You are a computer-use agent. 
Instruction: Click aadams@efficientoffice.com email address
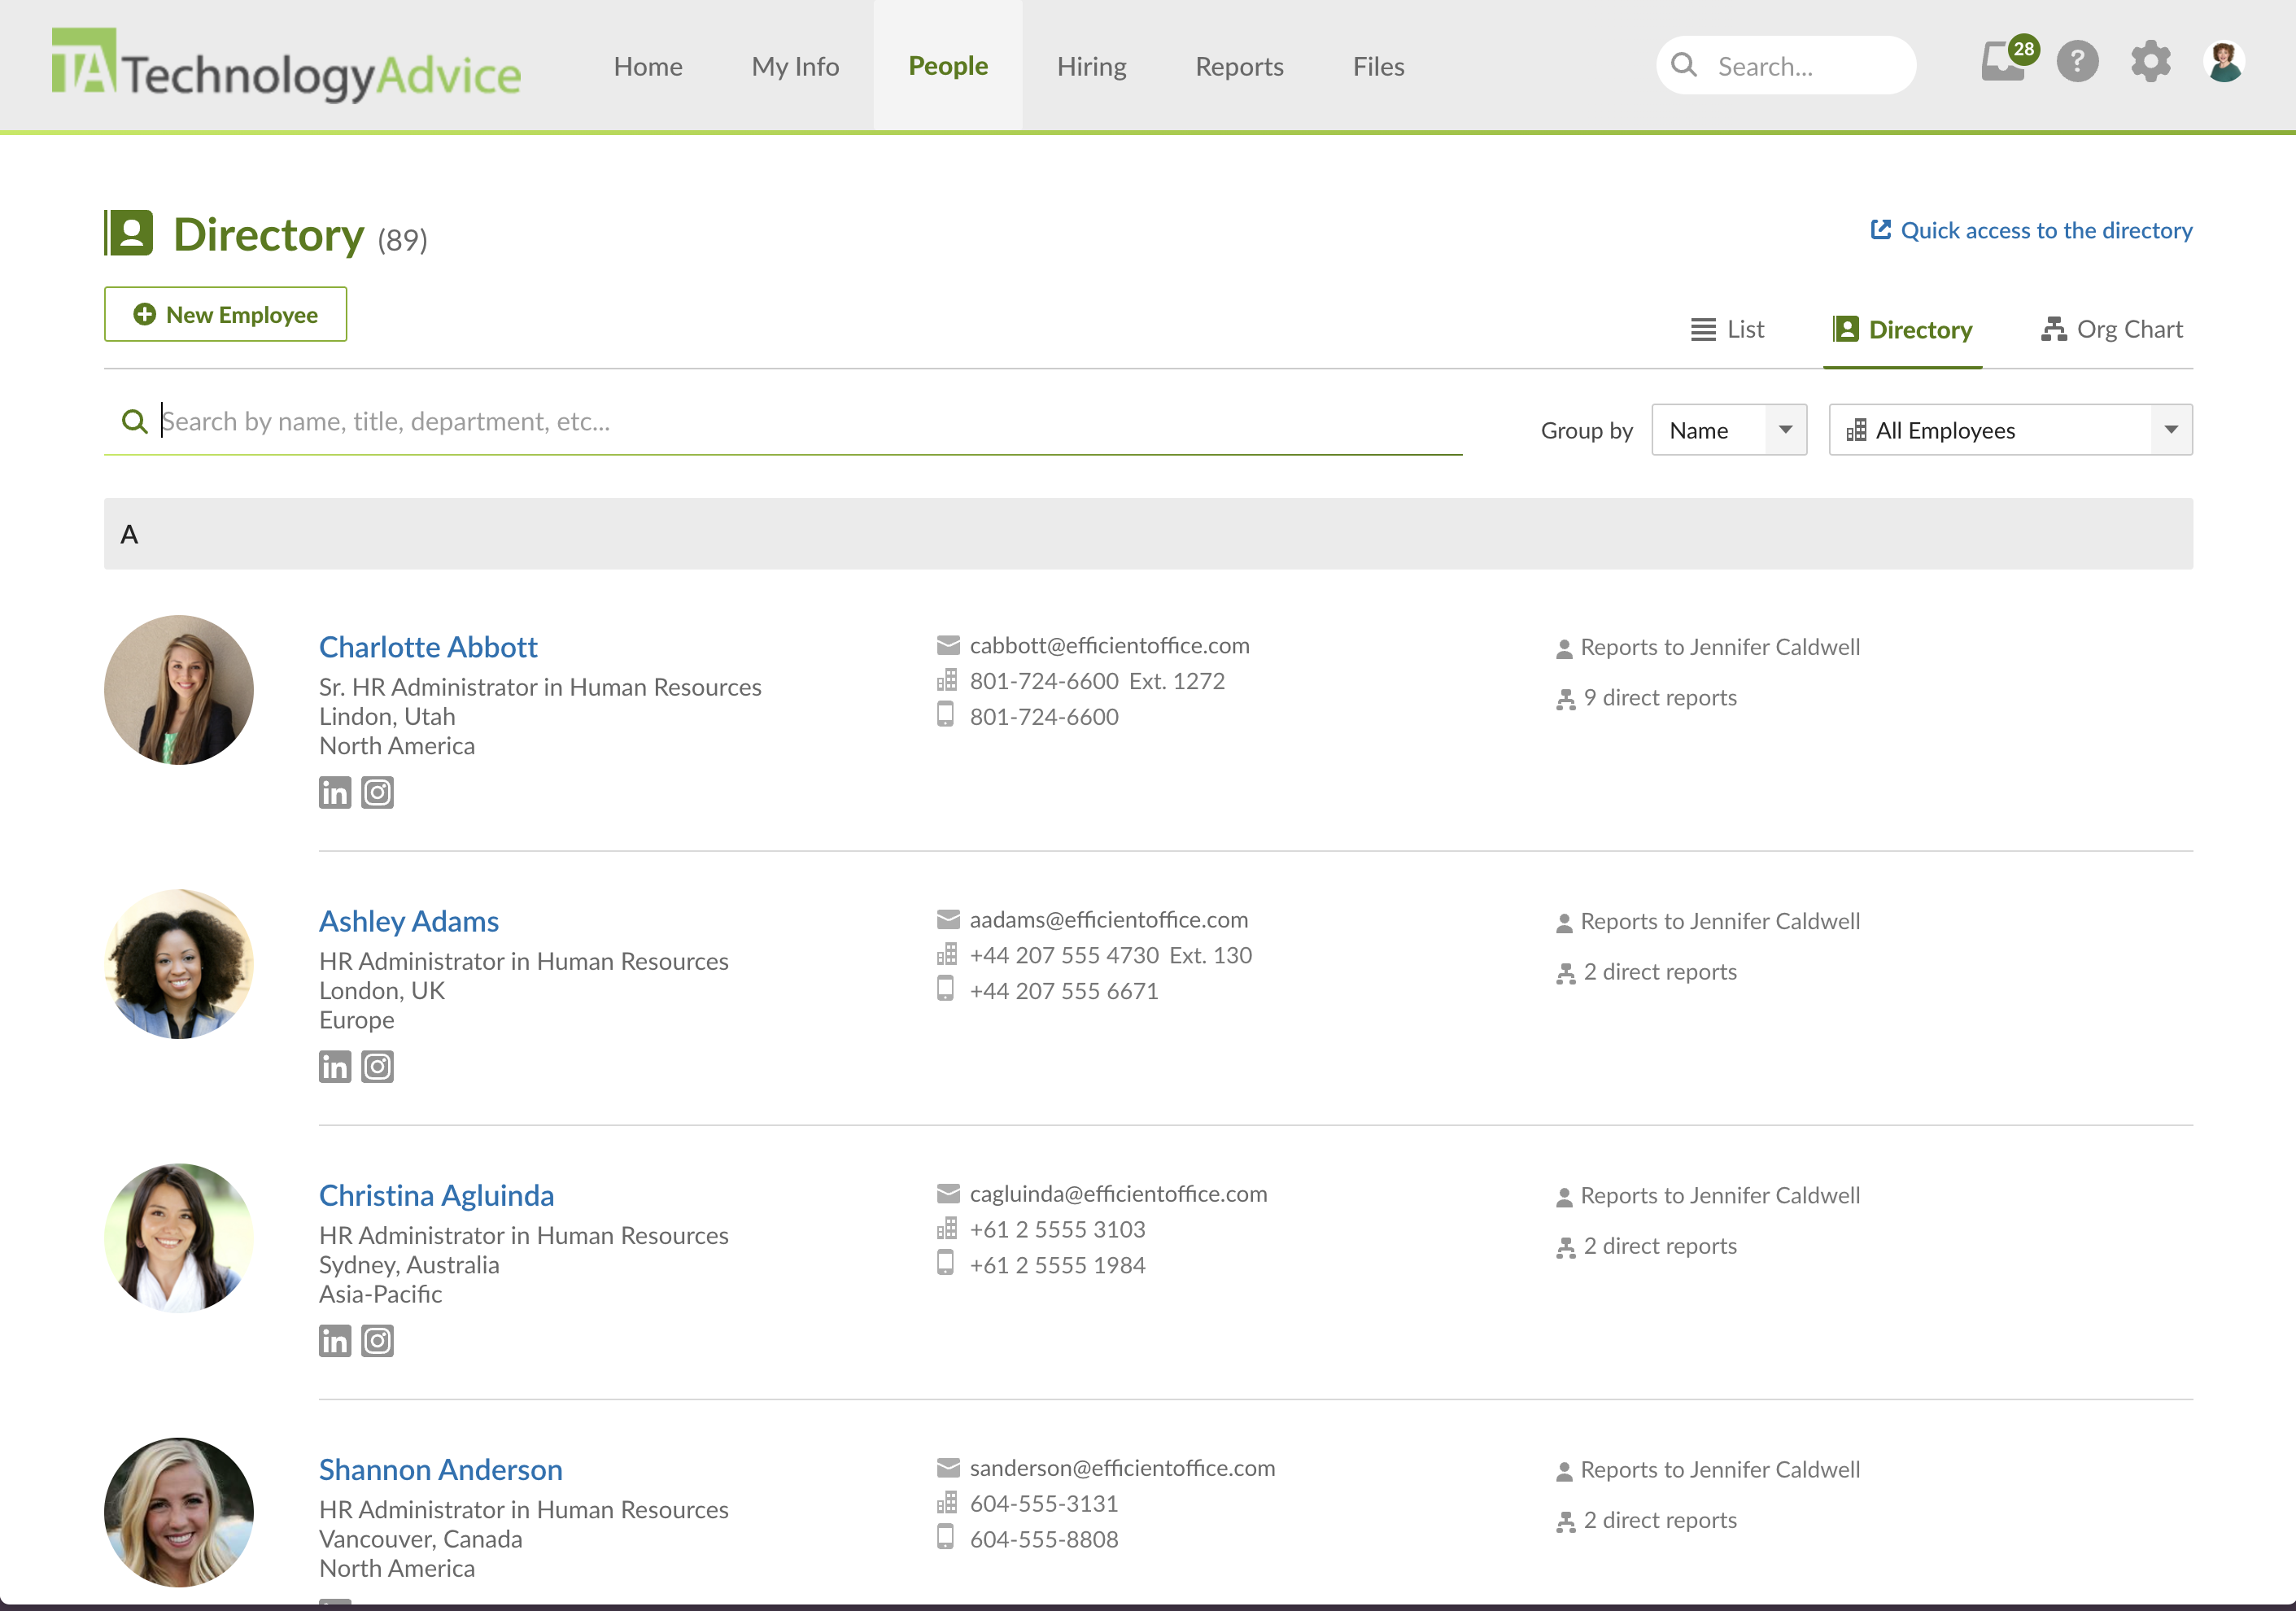[x=1109, y=920]
